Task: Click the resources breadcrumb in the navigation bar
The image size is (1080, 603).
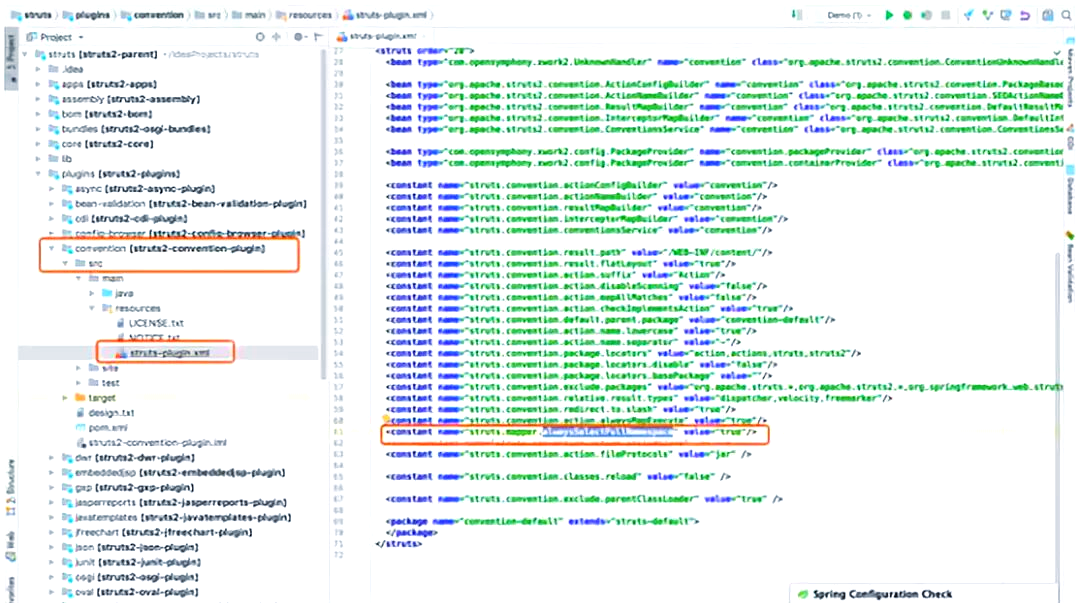Action: coord(304,15)
